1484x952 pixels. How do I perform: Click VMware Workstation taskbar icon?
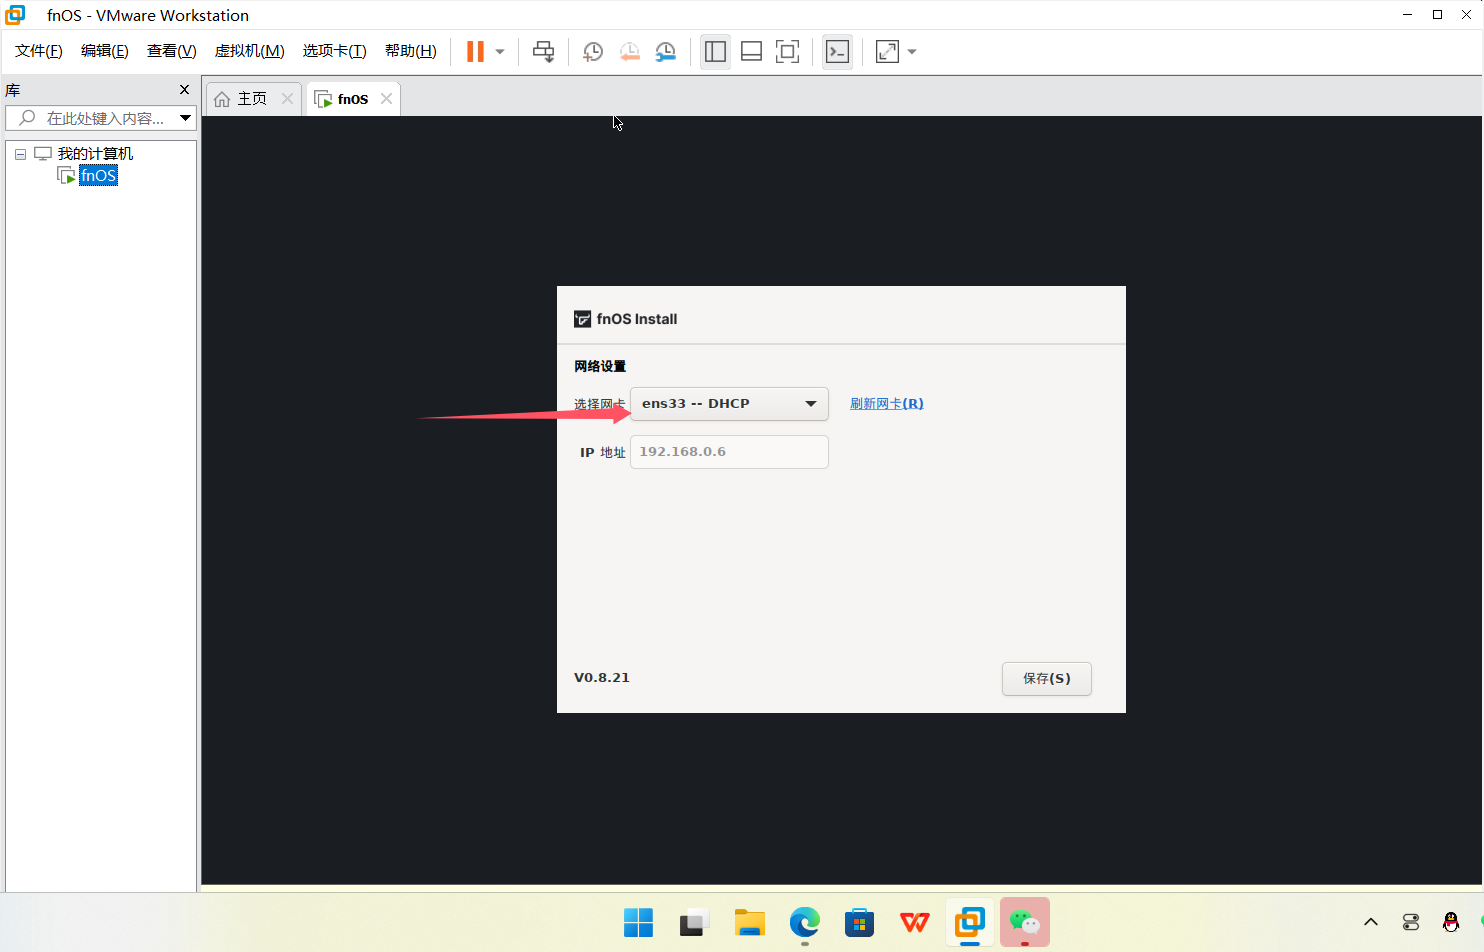tap(969, 922)
